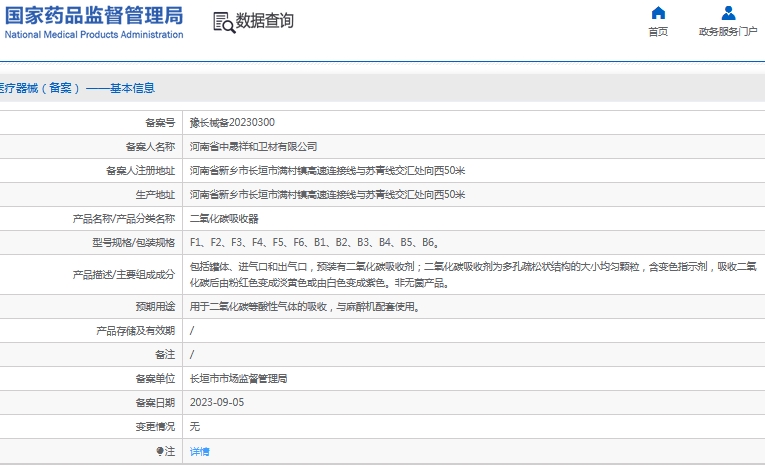
Task: Open the 详情 link in the 注 row
Action: [x=200, y=451]
